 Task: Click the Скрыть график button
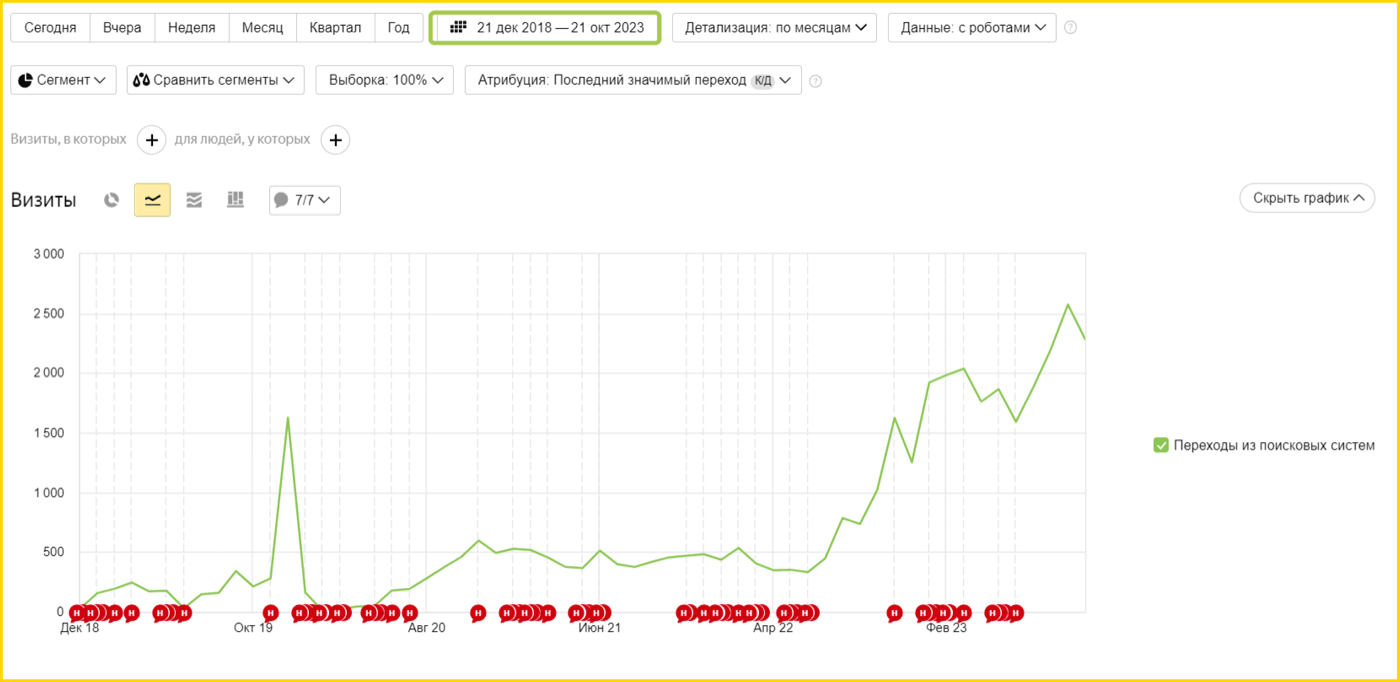(x=1307, y=198)
